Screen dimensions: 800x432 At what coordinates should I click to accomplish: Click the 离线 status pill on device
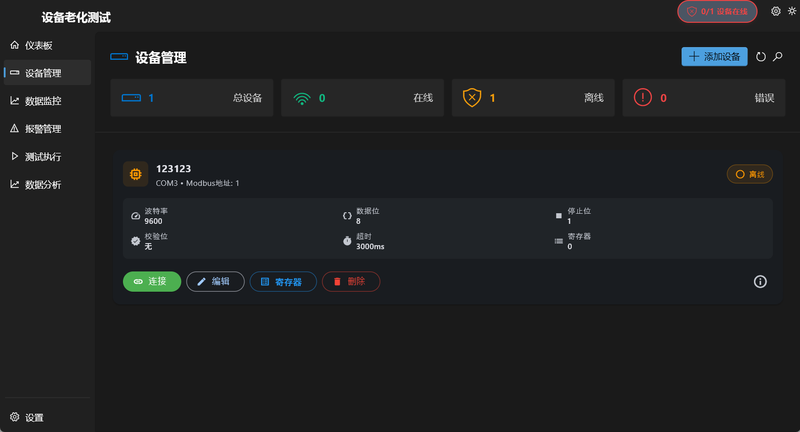750,174
